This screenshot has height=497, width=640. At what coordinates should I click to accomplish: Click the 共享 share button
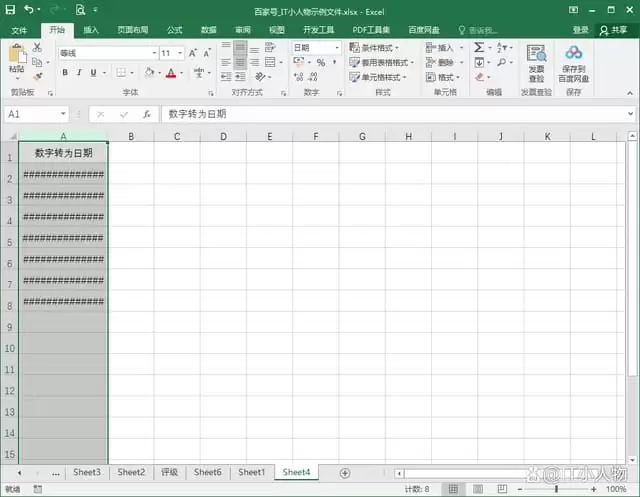click(613, 30)
